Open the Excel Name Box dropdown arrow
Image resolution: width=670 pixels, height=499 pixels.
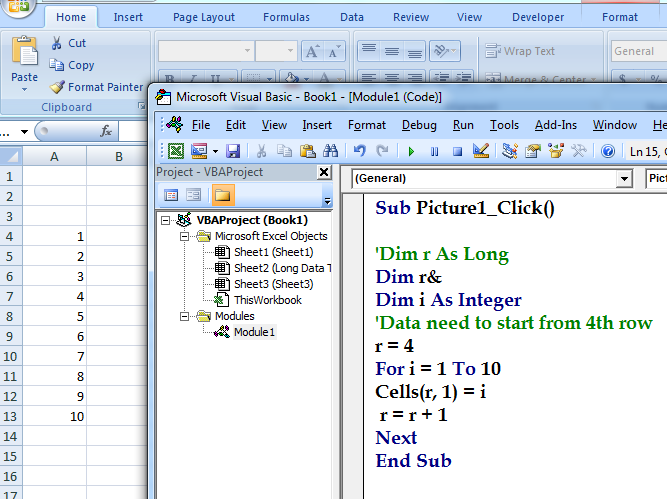point(24,132)
